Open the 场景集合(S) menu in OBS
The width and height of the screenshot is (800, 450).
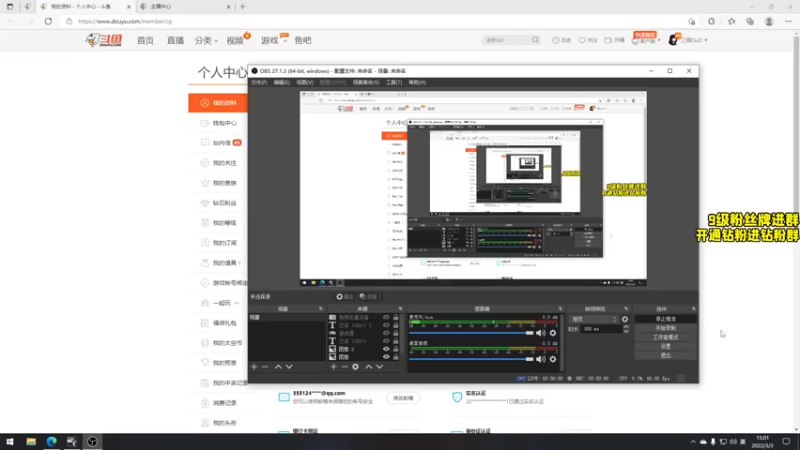[x=366, y=82]
